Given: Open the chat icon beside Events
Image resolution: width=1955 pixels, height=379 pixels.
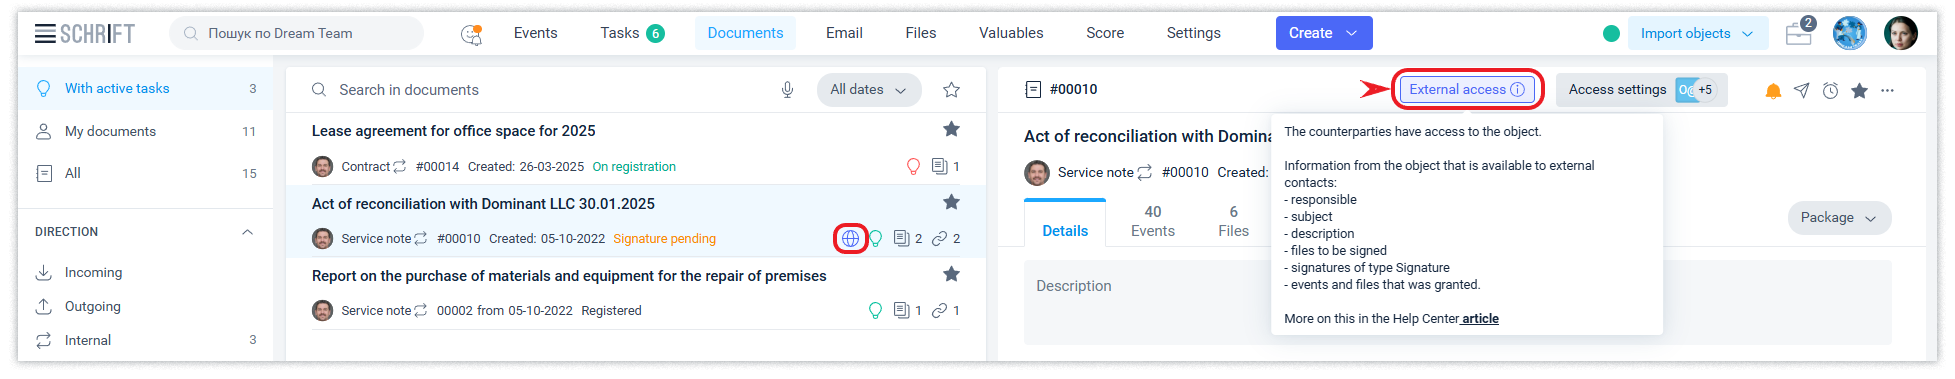Looking at the screenshot, I should 471,34.
